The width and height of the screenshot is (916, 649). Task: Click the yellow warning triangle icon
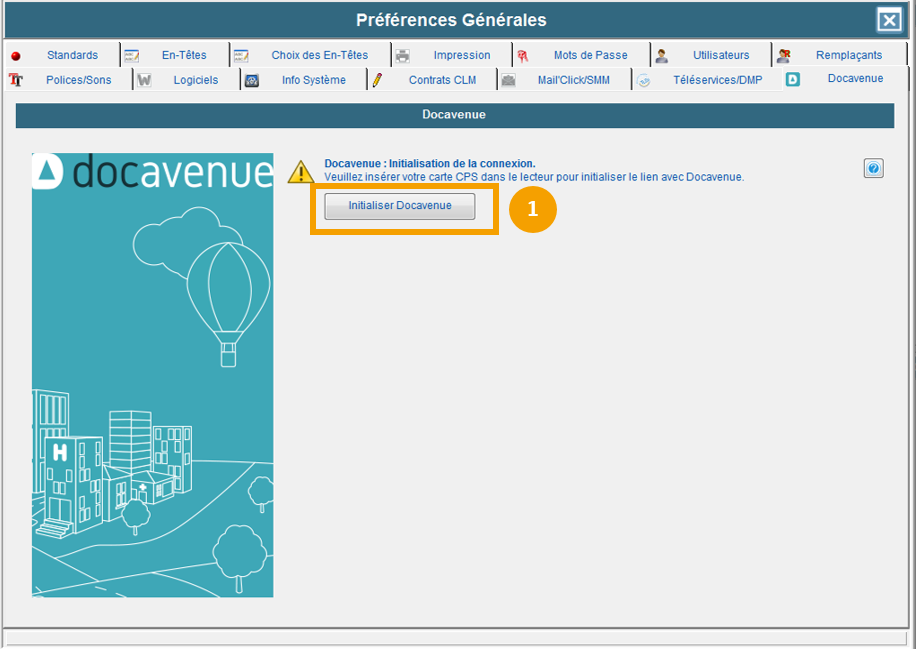pyautogui.click(x=301, y=172)
